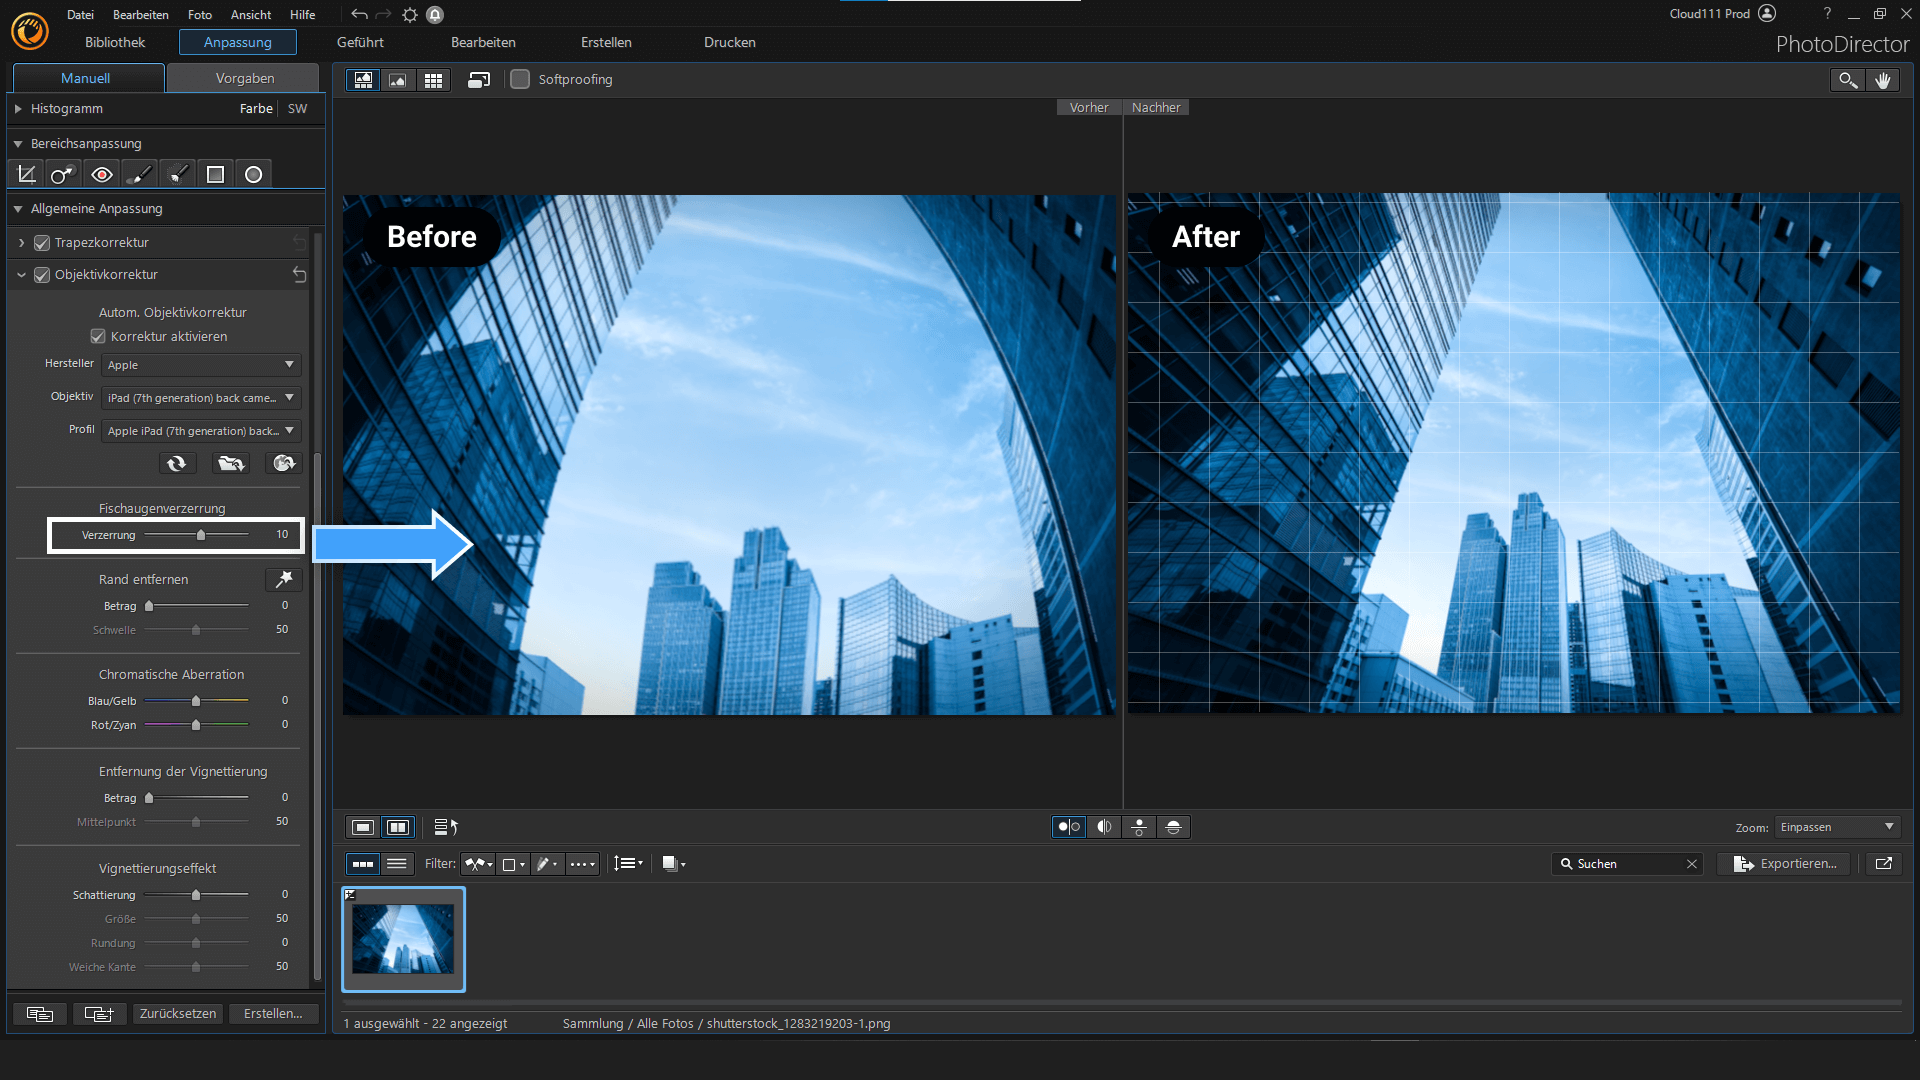This screenshot has height=1080, width=1920.
Task: Click the eye/visibility region tool
Action: coord(100,174)
